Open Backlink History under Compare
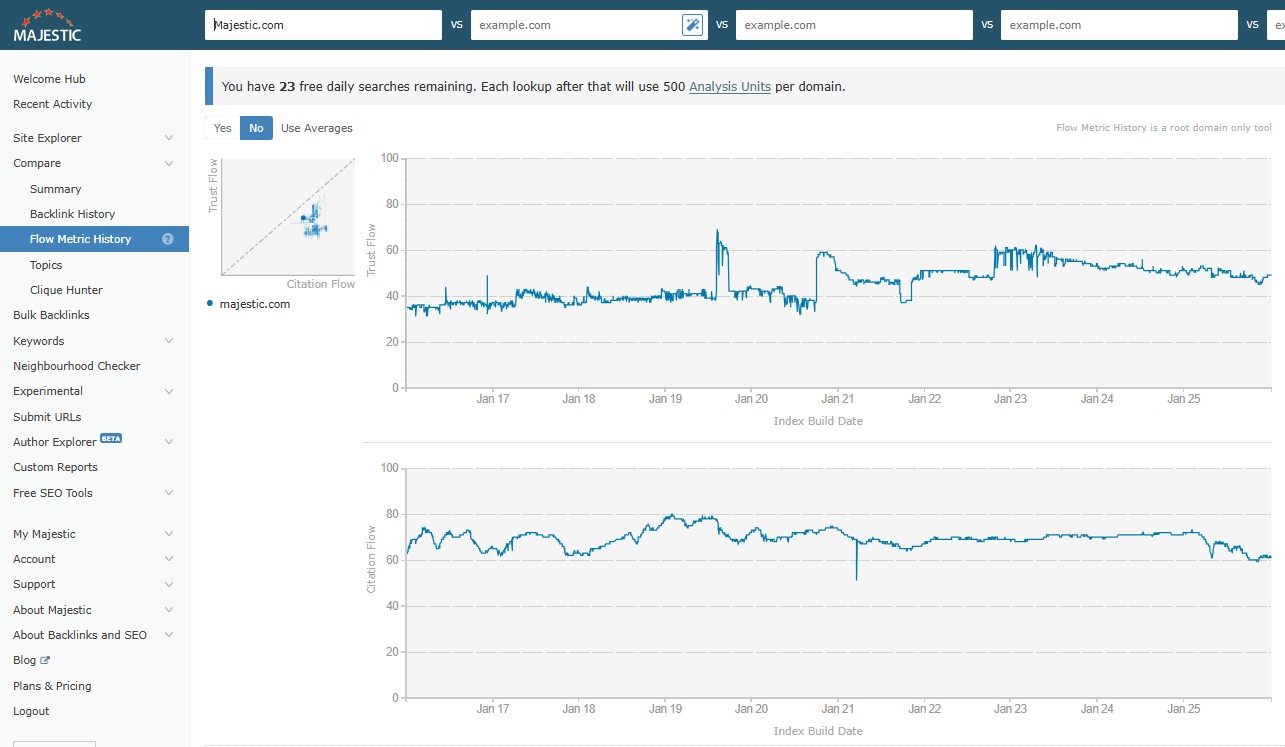The width and height of the screenshot is (1285, 747). pyautogui.click(x=72, y=214)
